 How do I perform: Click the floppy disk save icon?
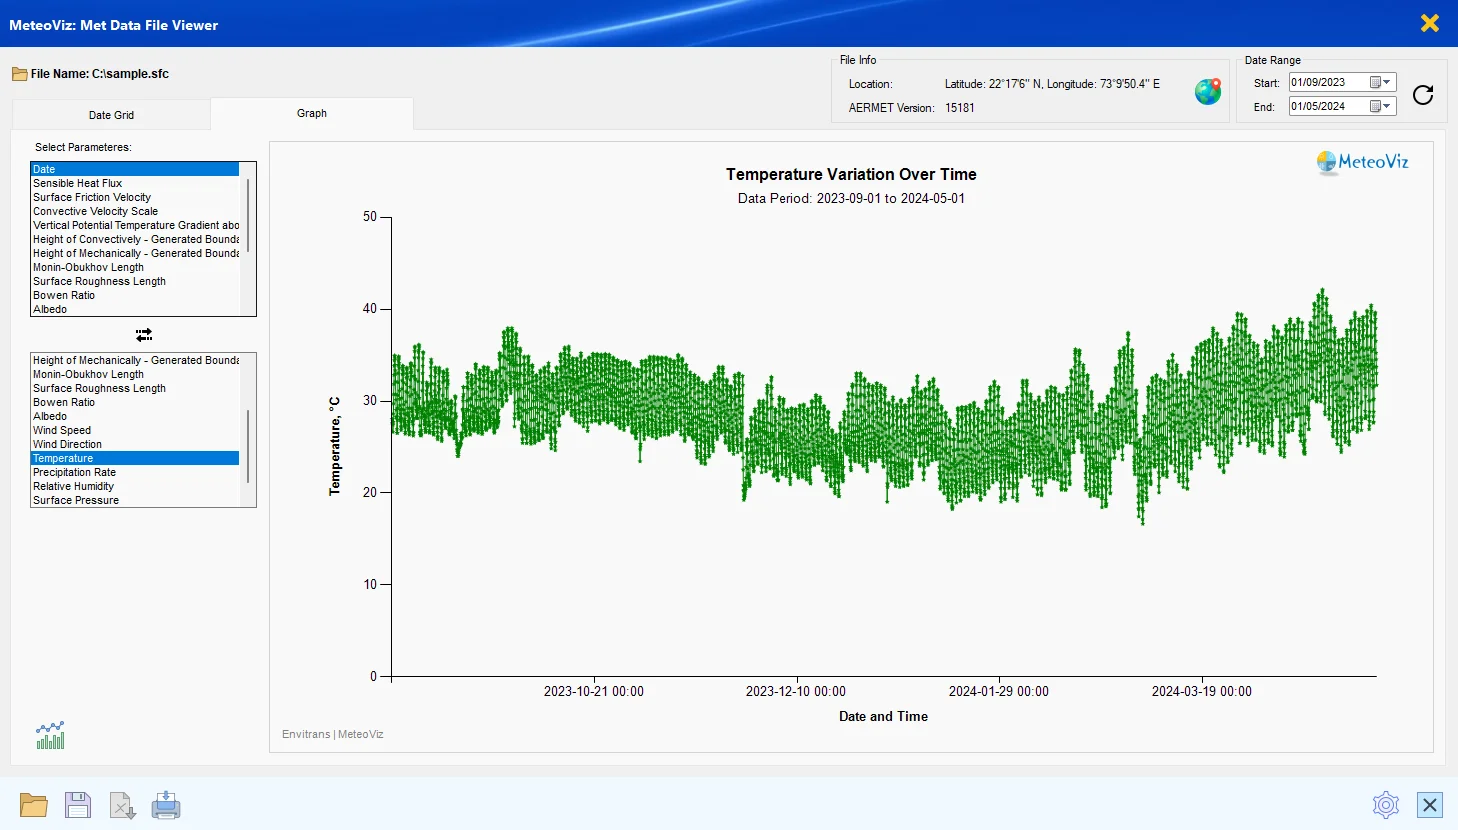[x=78, y=805]
